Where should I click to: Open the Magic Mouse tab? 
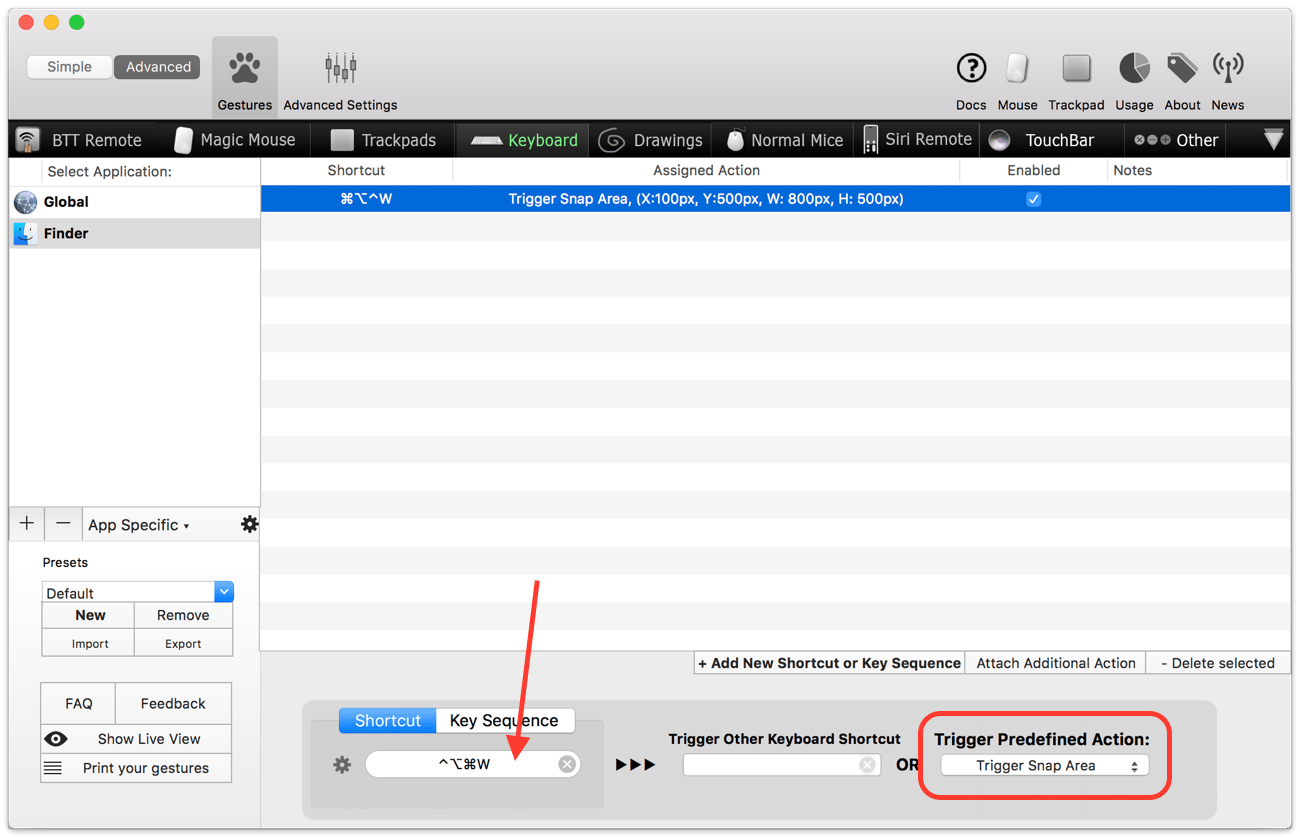234,140
